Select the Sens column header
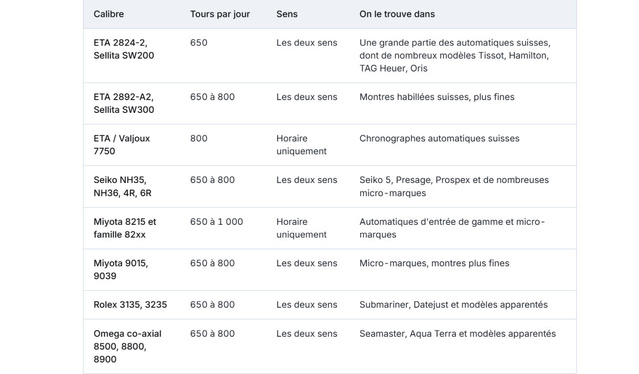The width and height of the screenshot is (639, 374). point(286,14)
